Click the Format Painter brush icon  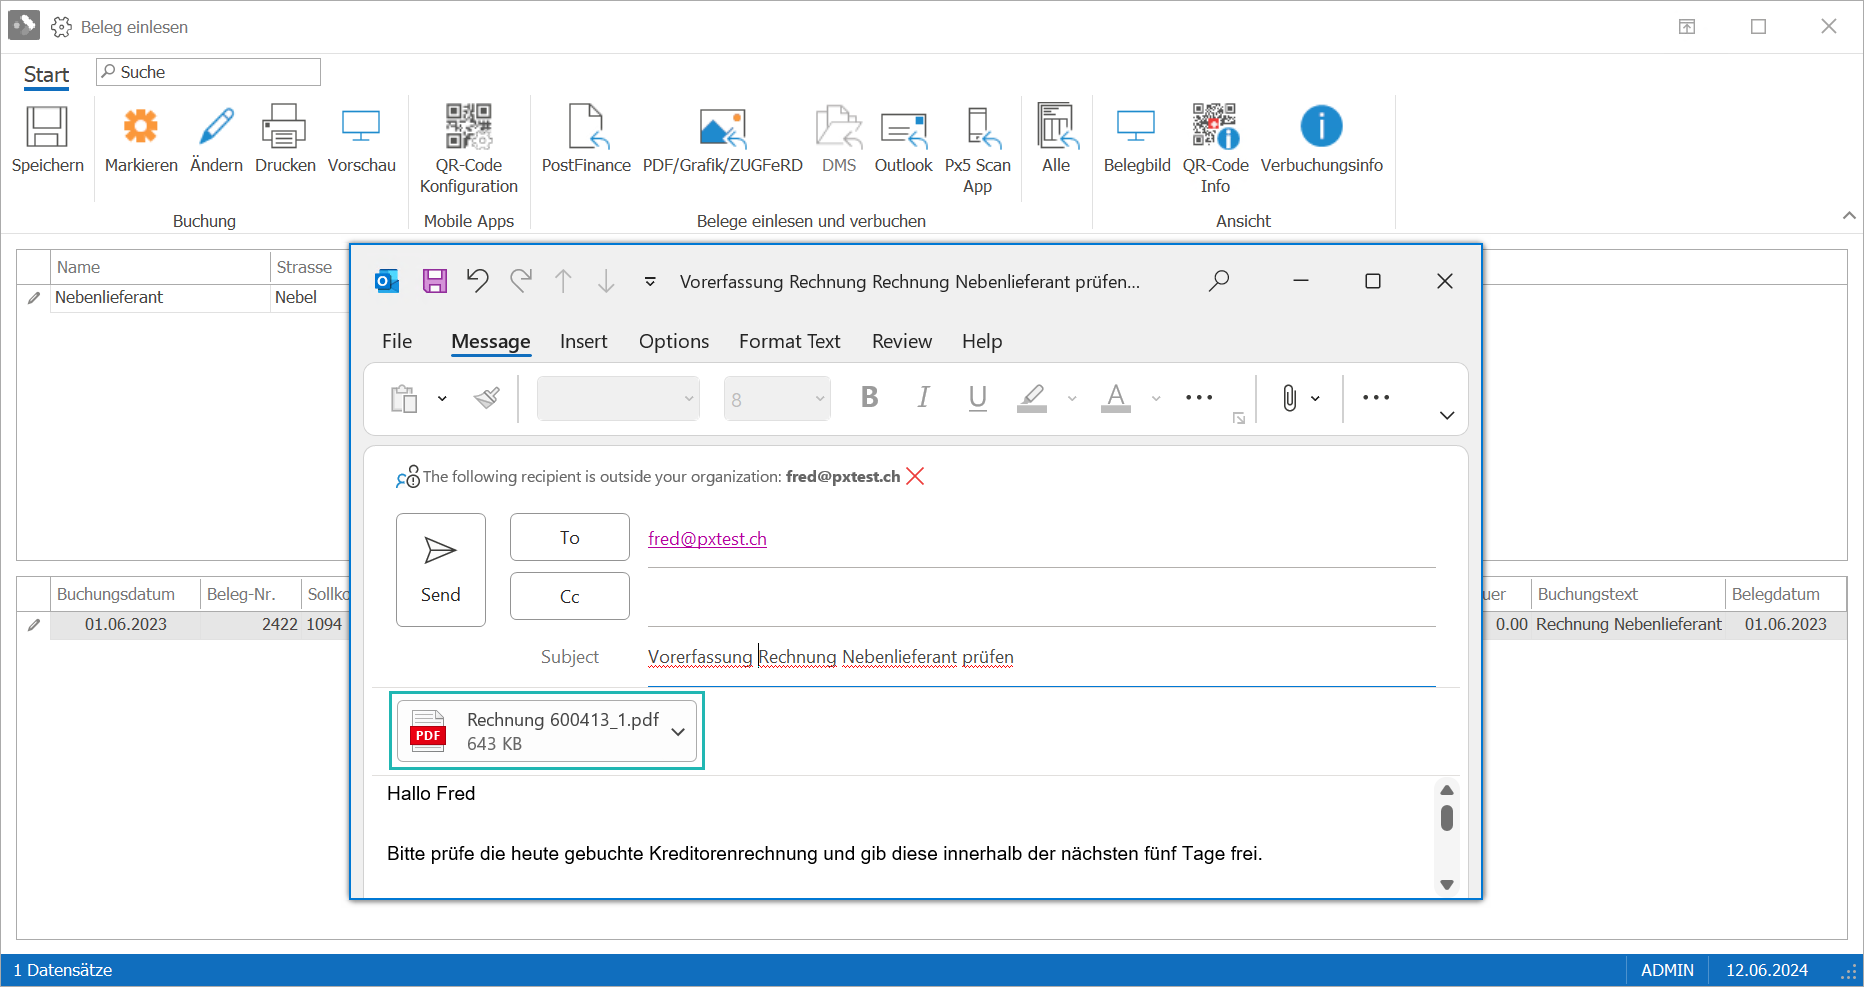pyautogui.click(x=487, y=398)
